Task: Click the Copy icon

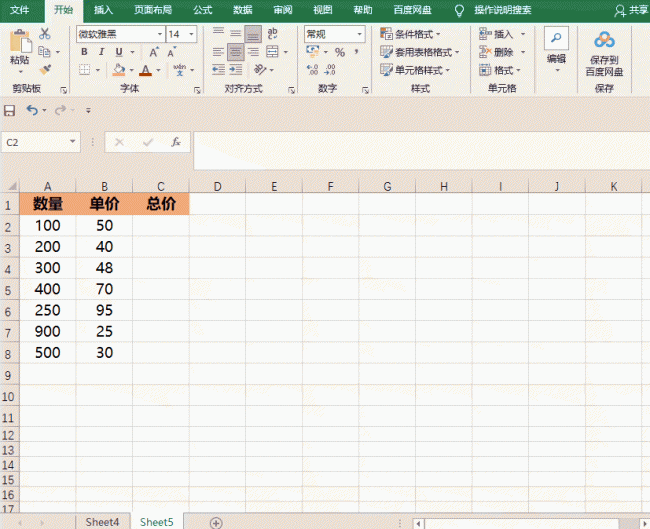Action: [44, 52]
